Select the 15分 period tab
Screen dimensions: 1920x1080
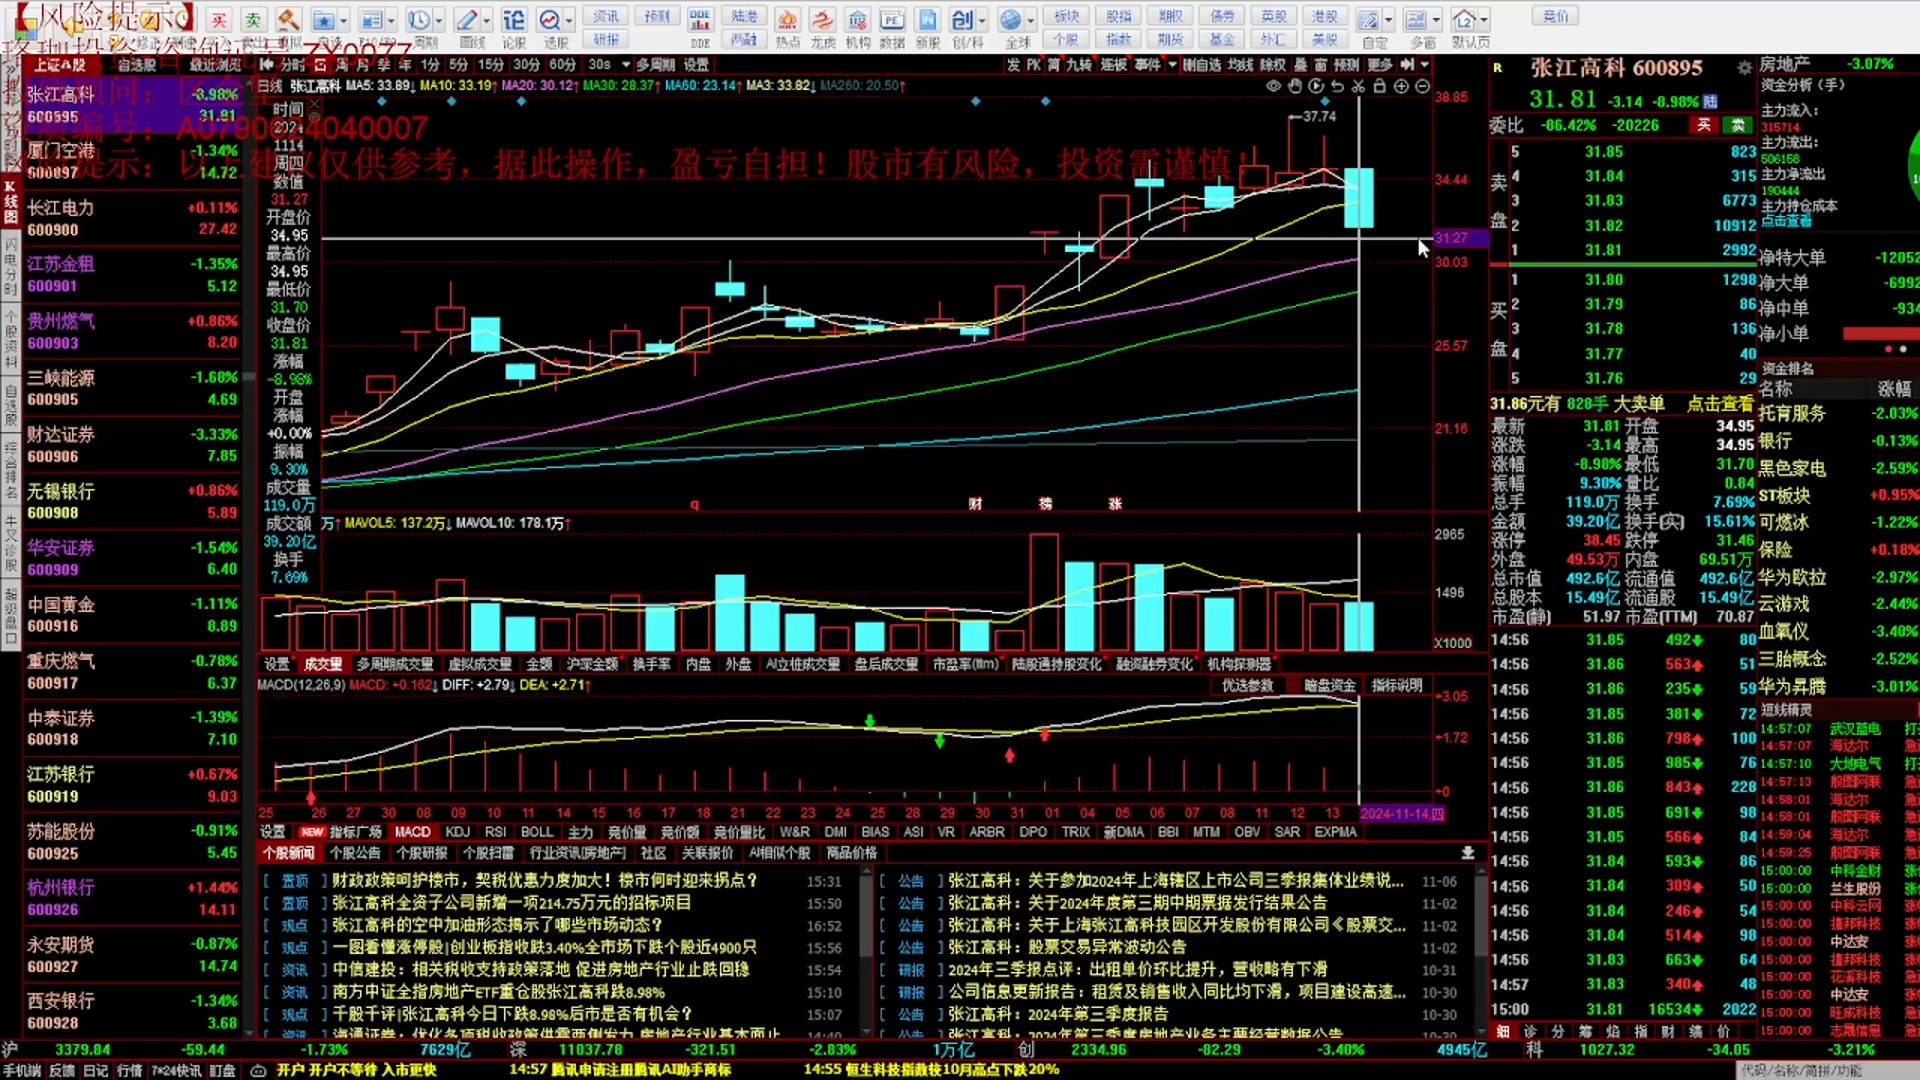point(491,65)
